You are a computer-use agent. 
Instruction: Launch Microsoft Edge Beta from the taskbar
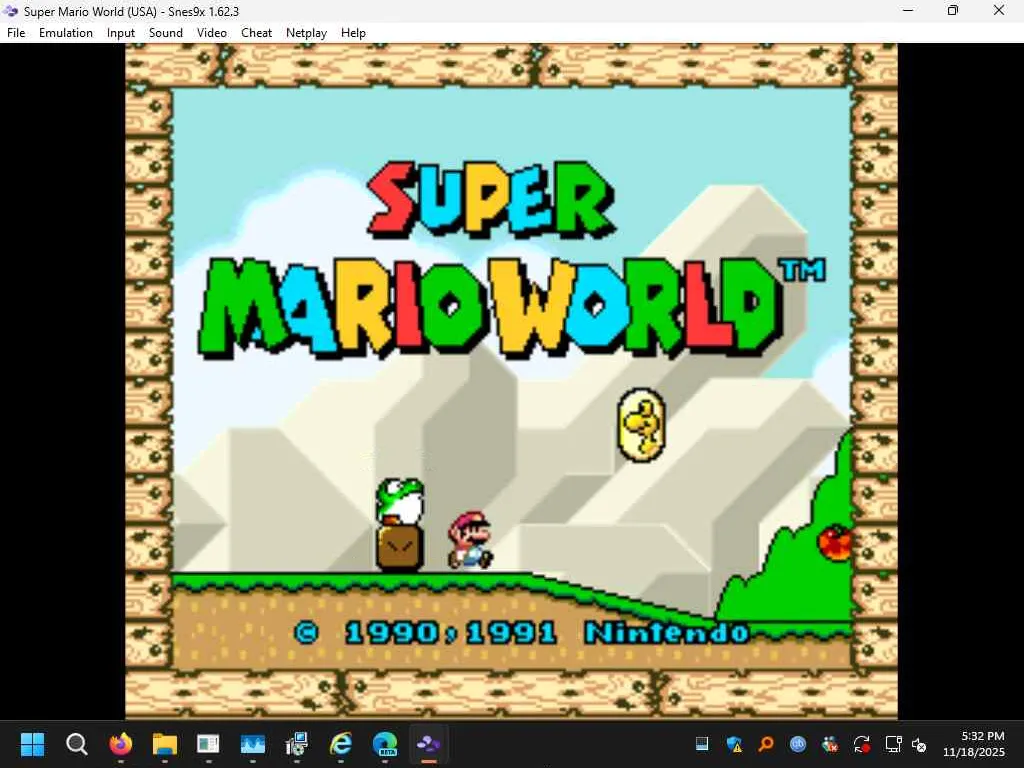click(385, 743)
